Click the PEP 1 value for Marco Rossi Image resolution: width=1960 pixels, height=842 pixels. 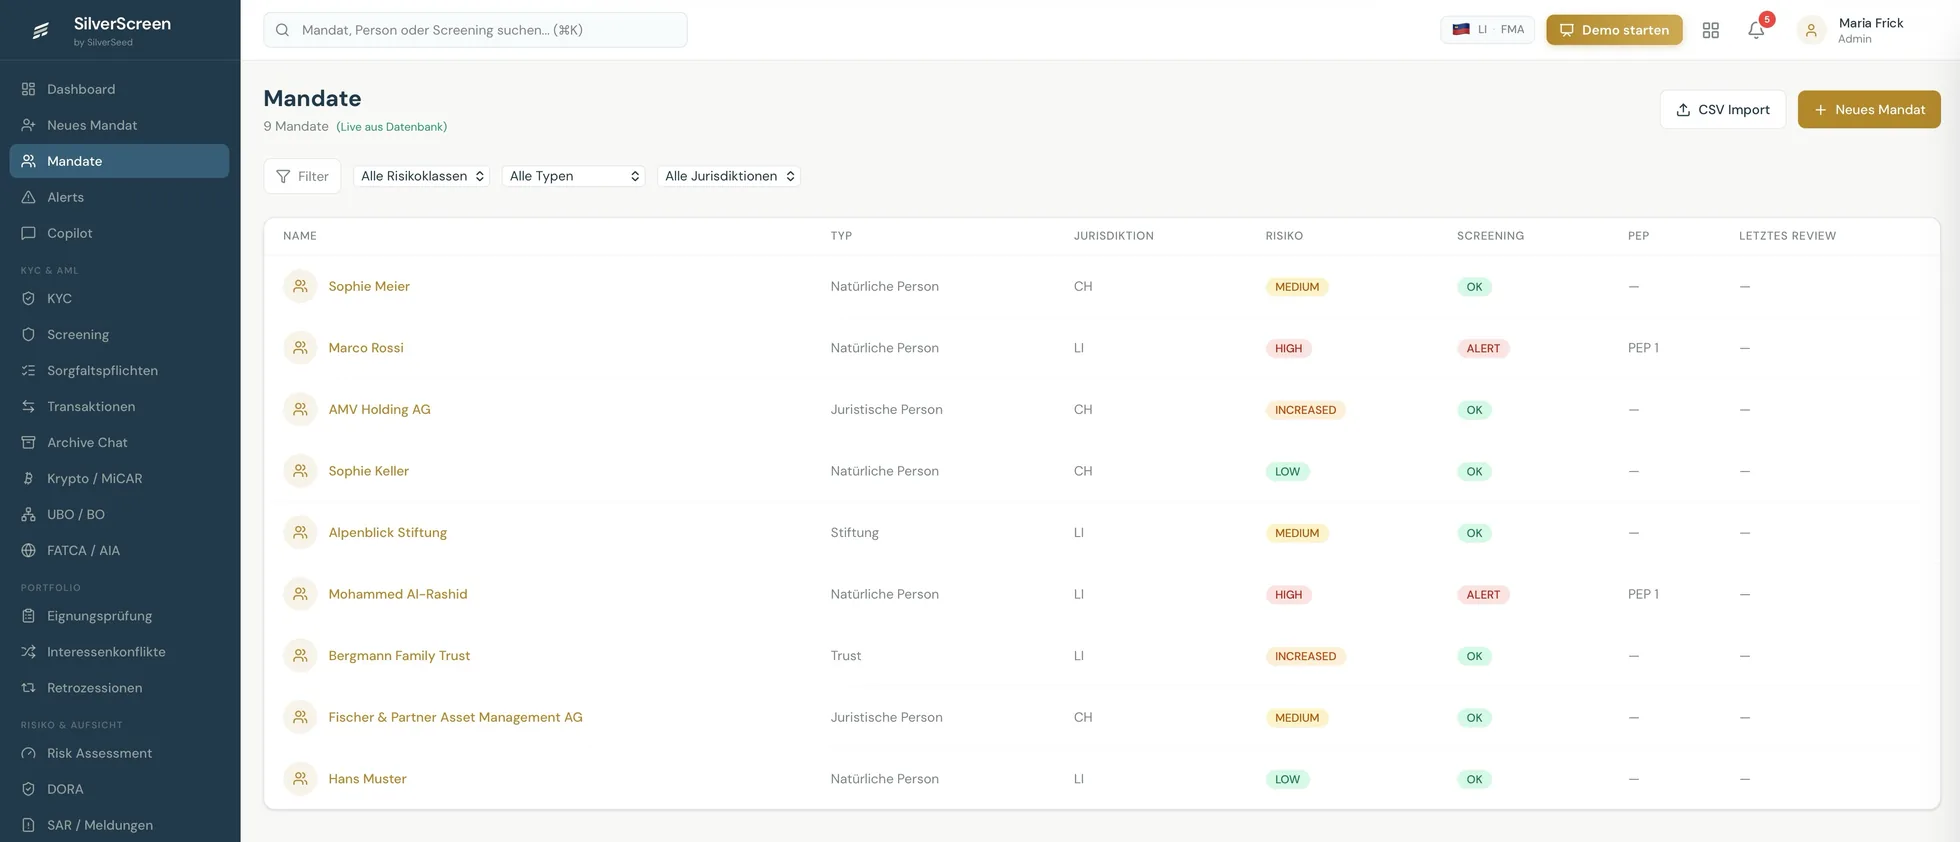coord(1643,348)
